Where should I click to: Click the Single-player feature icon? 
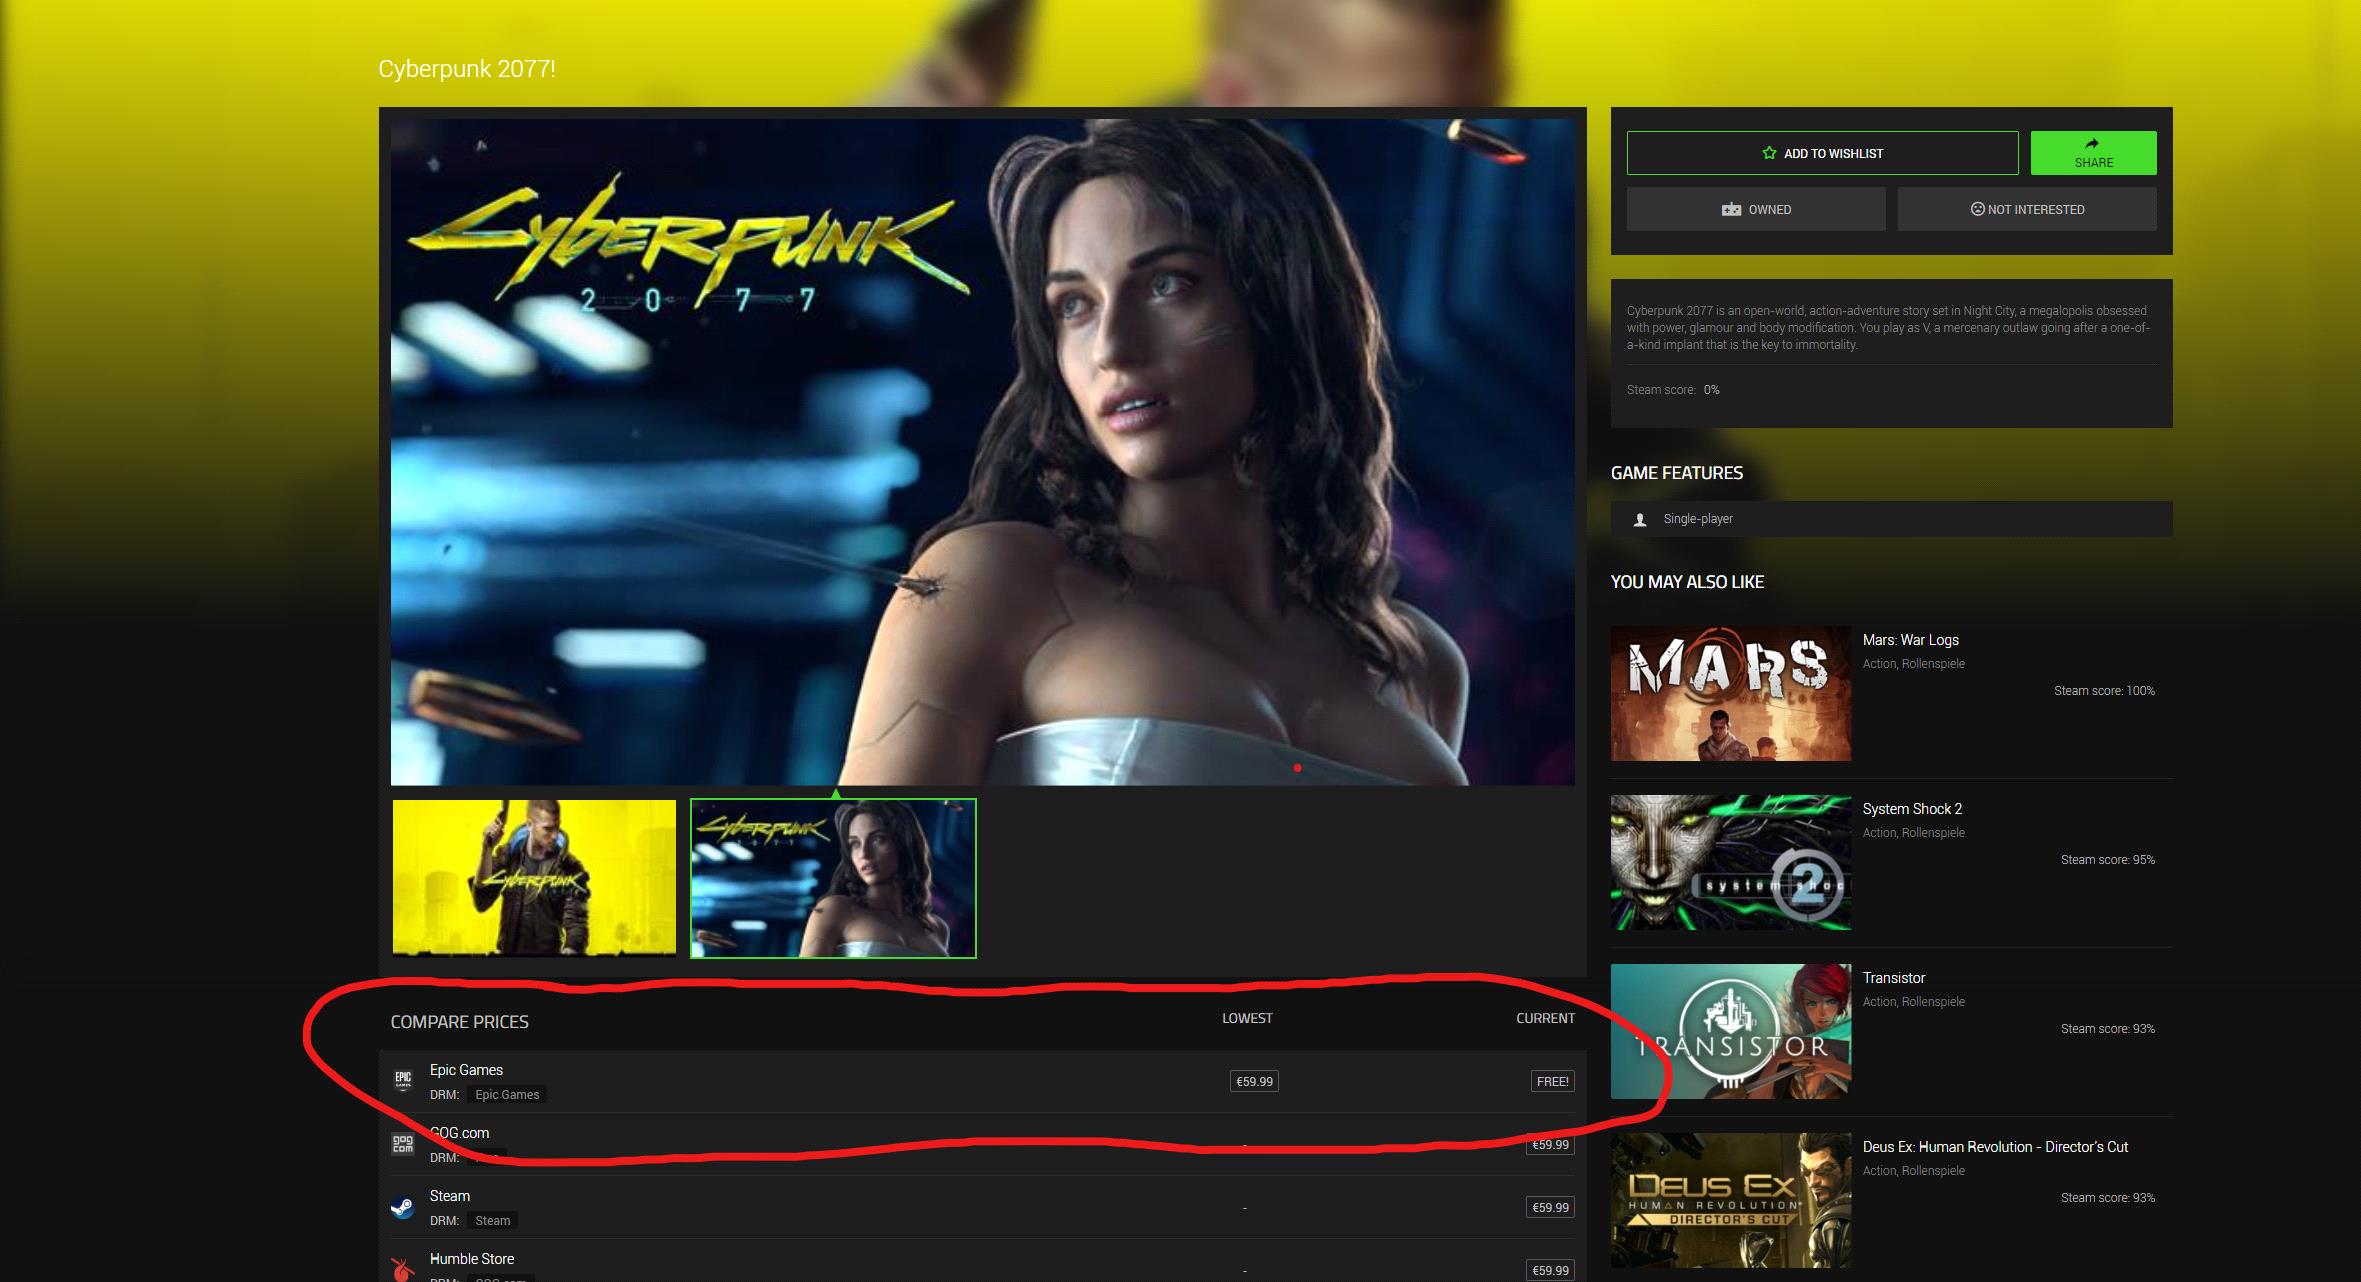coord(1640,519)
